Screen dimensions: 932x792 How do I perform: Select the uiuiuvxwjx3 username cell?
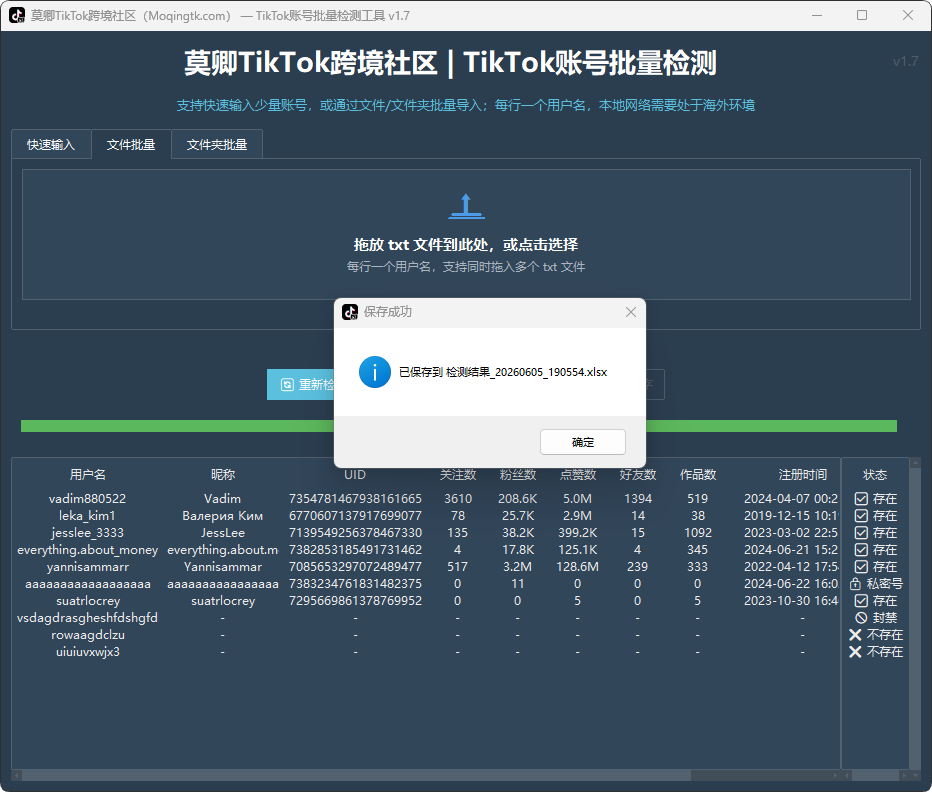(x=88, y=652)
